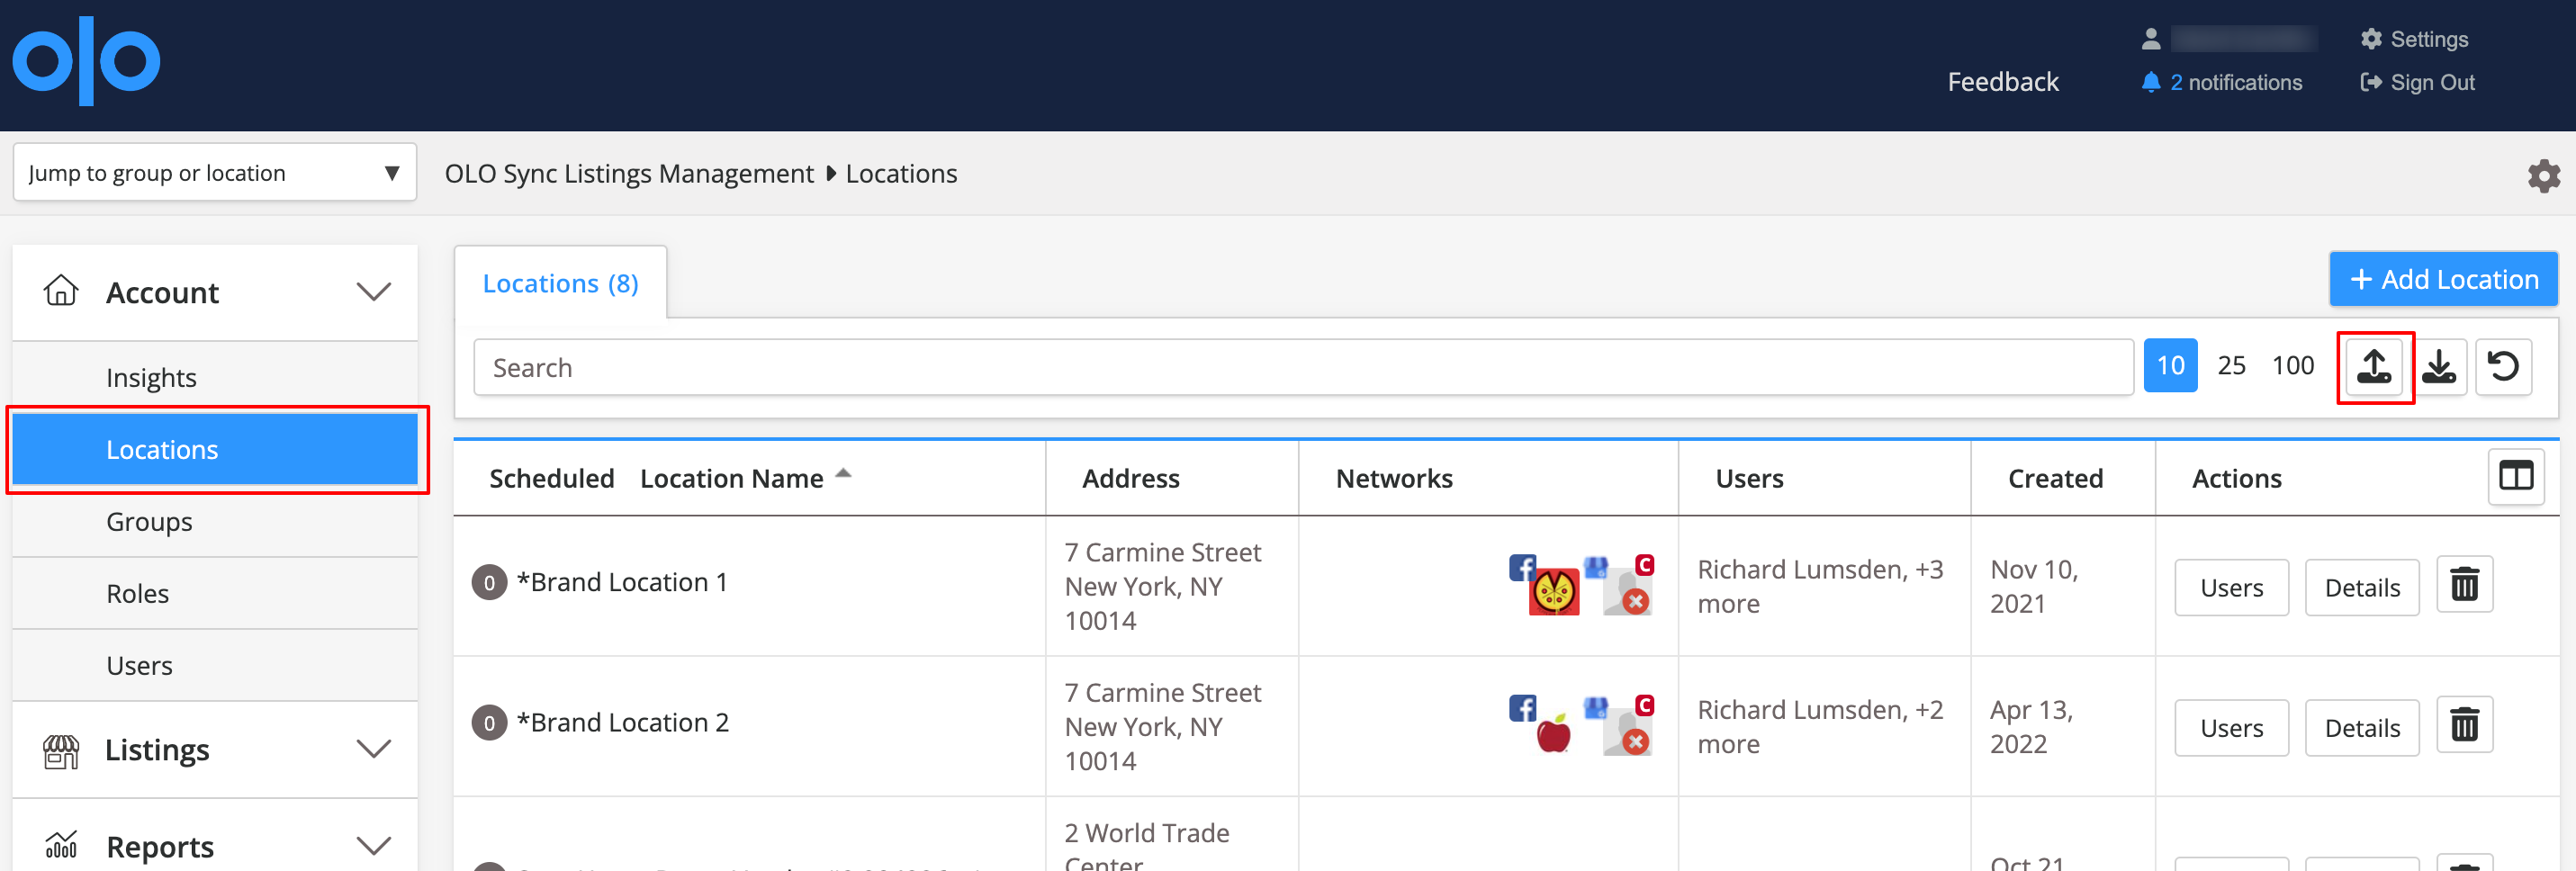
Task: Click Users column header
Action: coord(1749,479)
